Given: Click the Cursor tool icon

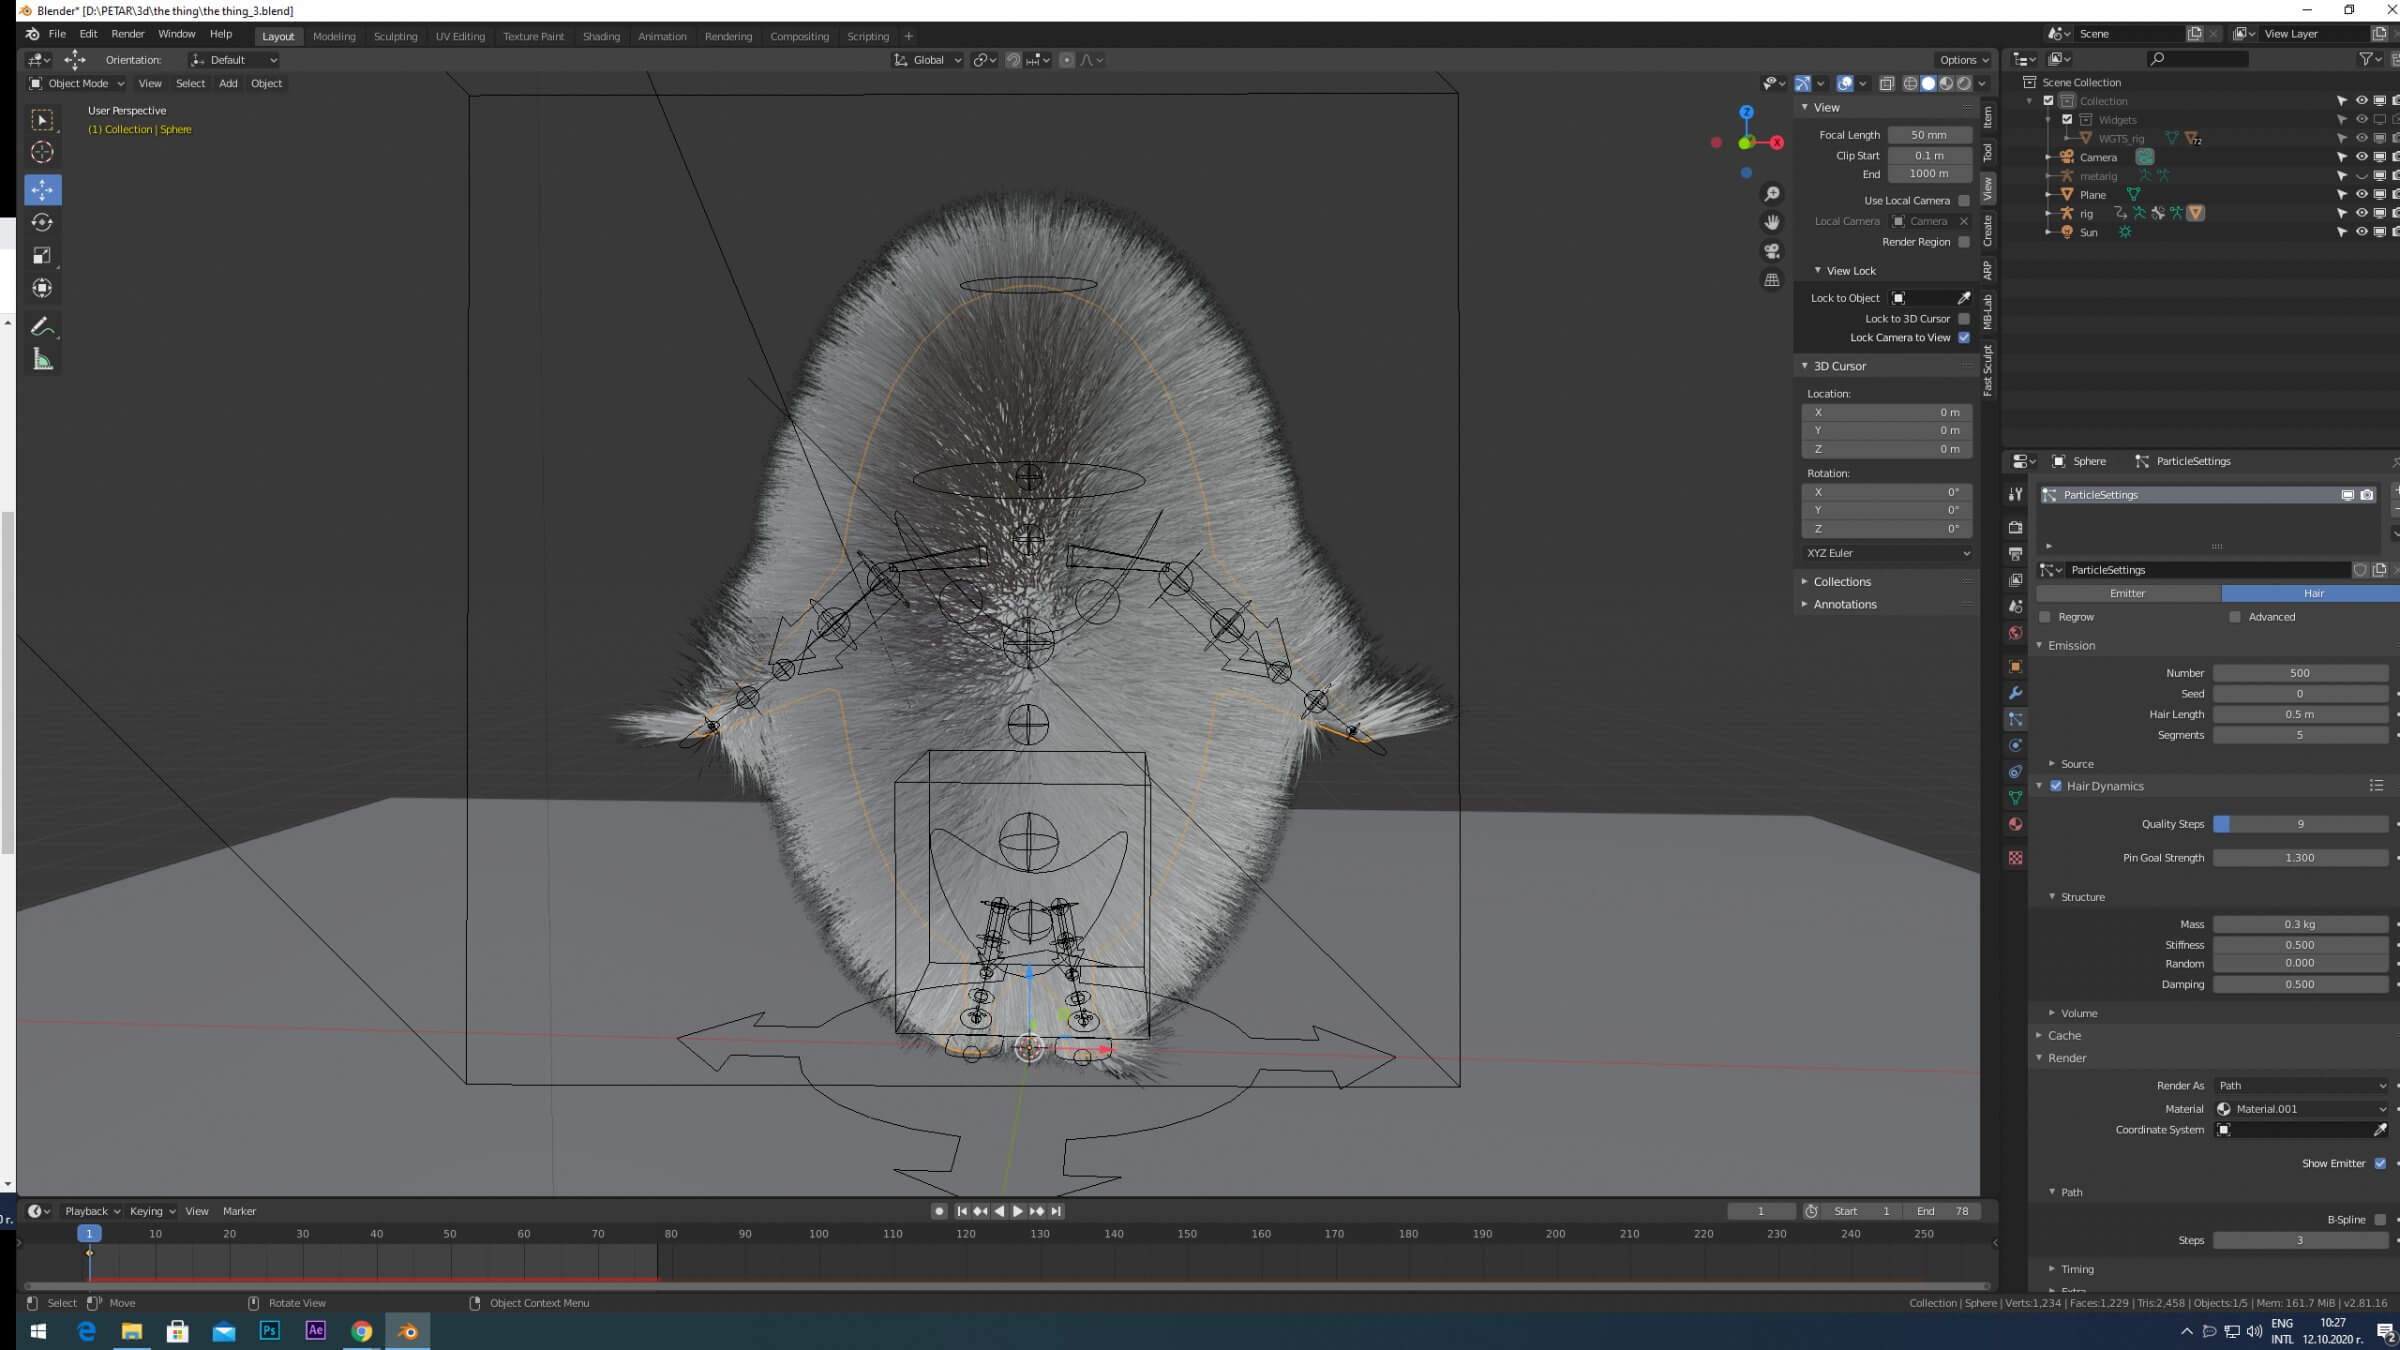Looking at the screenshot, I should tap(42, 152).
